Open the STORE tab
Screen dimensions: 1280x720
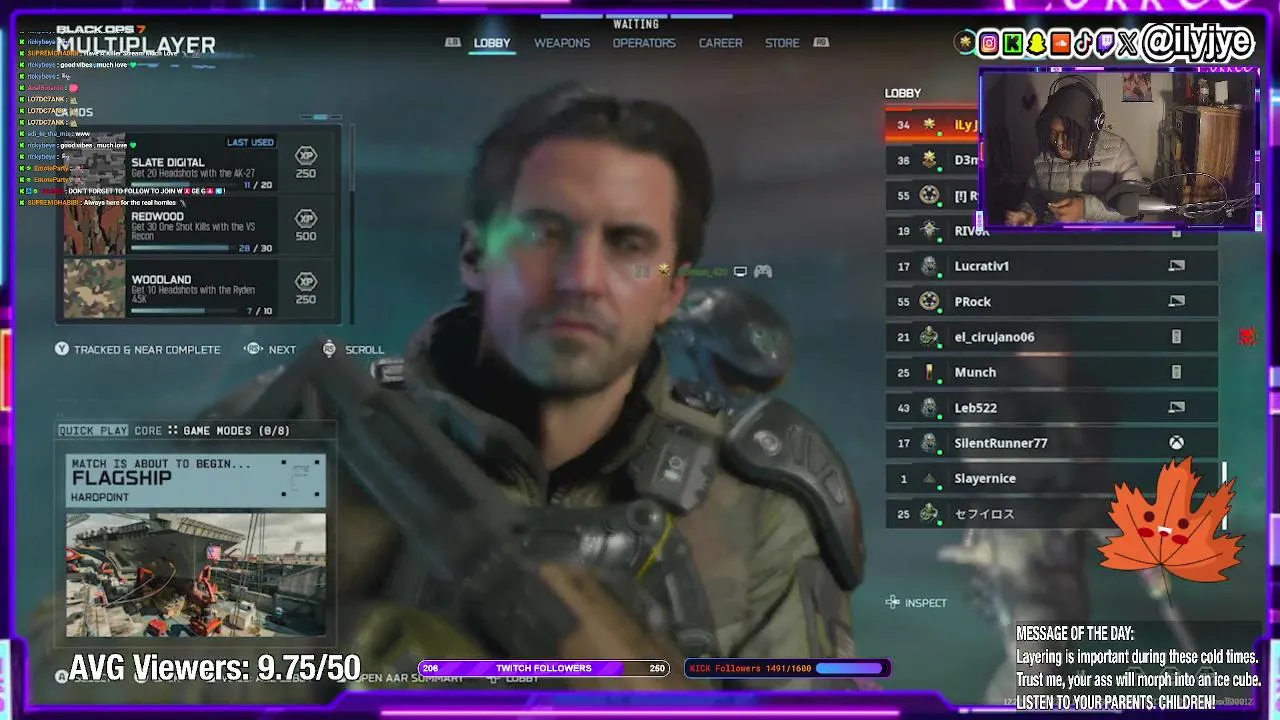click(782, 43)
